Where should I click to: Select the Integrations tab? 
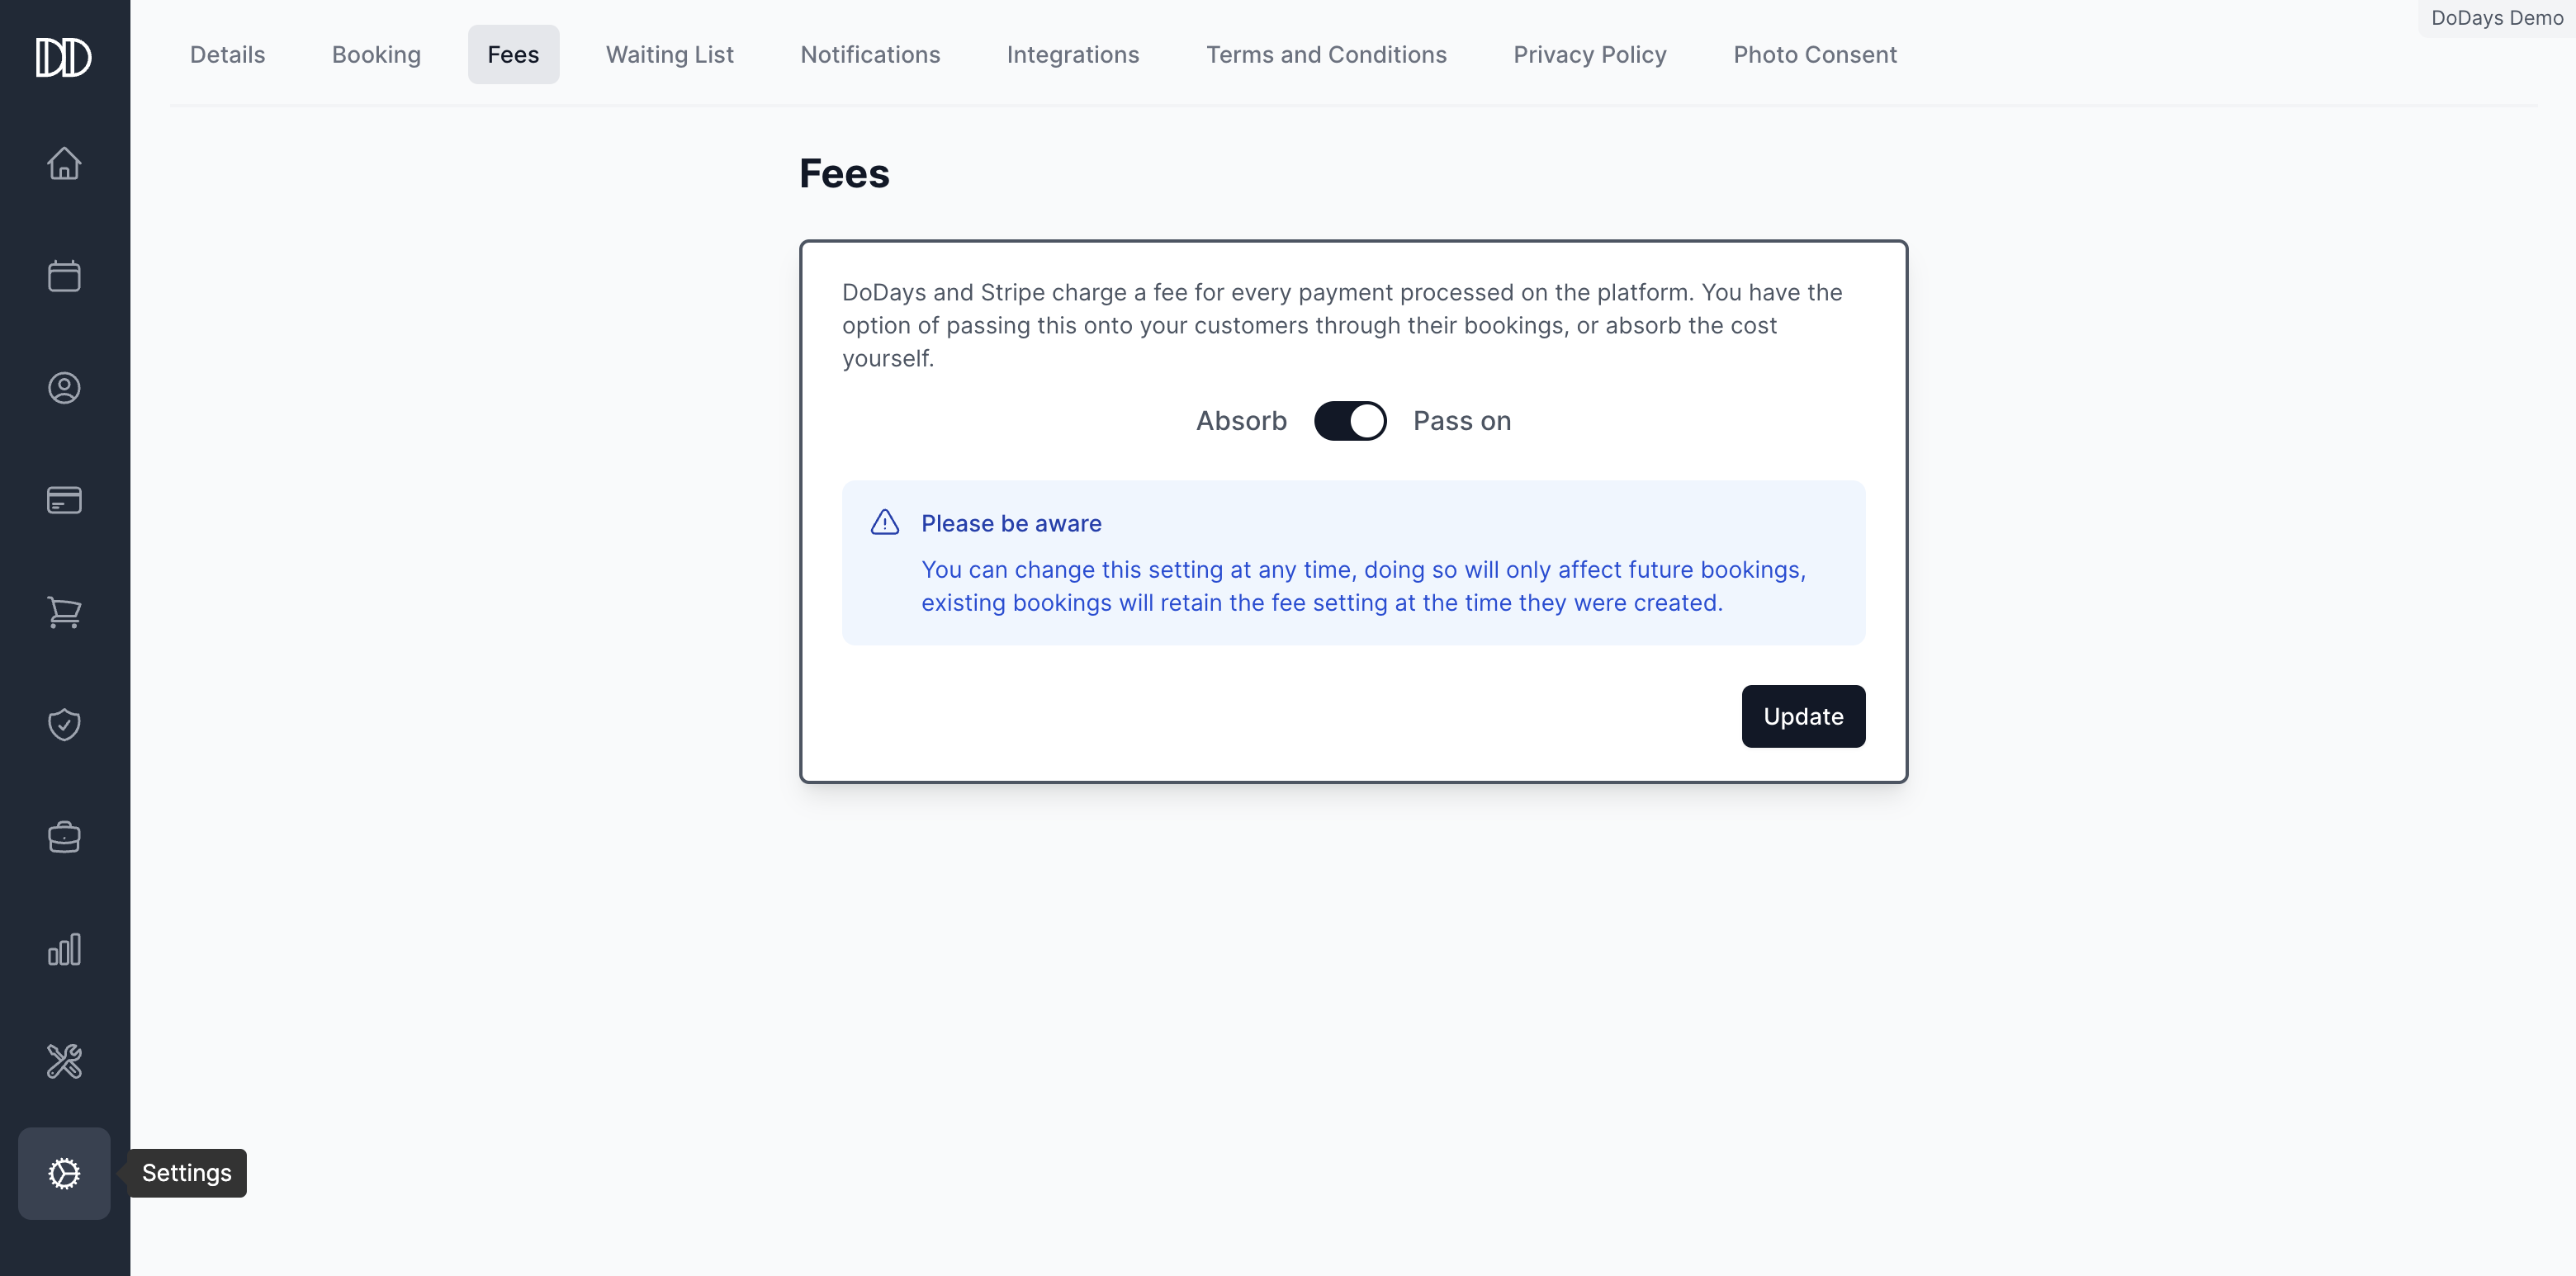coord(1073,54)
